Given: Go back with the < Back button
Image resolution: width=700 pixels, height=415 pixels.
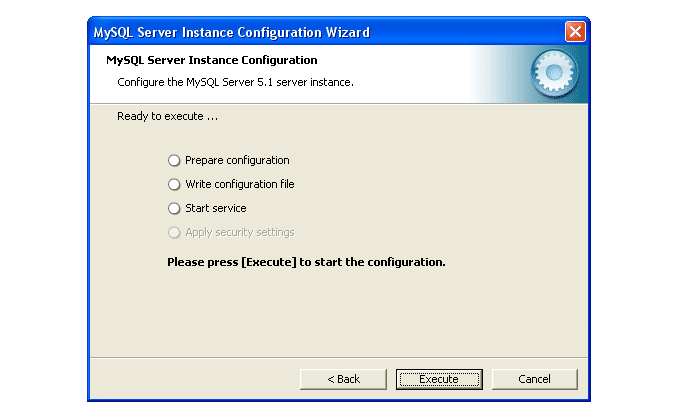Looking at the screenshot, I should pos(343,379).
